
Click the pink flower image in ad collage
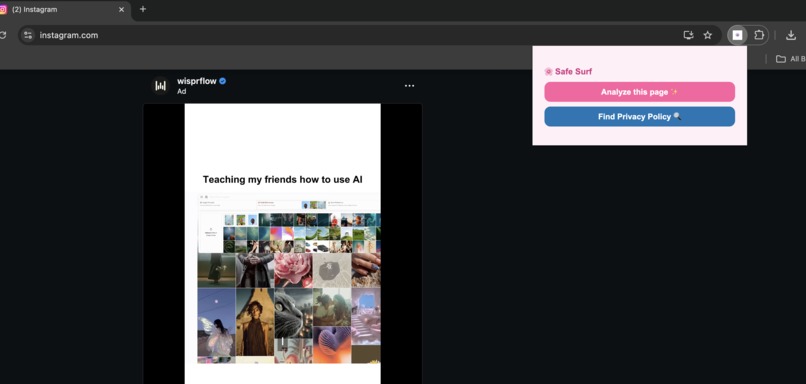tap(293, 270)
